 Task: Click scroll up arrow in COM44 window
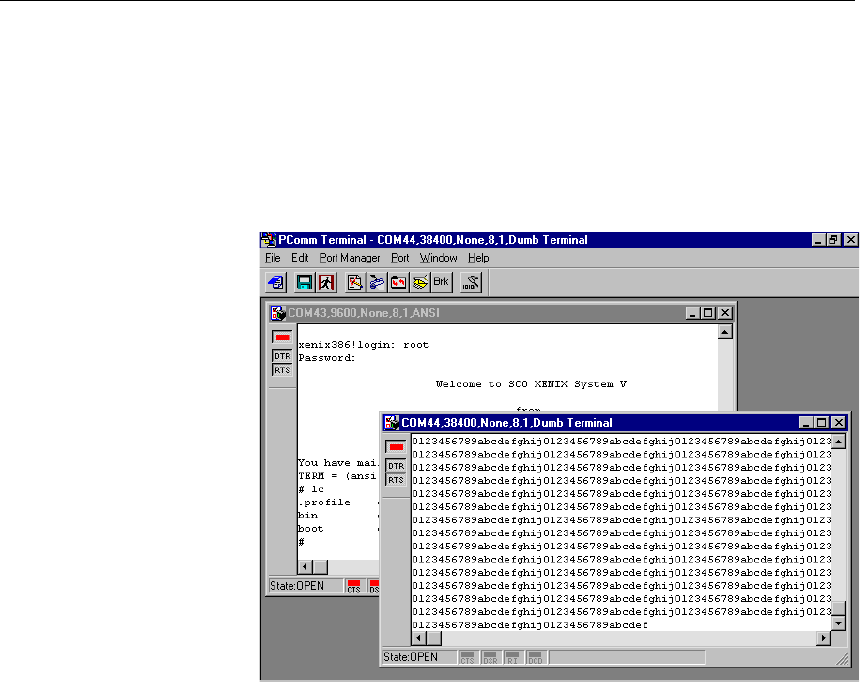(x=839, y=441)
